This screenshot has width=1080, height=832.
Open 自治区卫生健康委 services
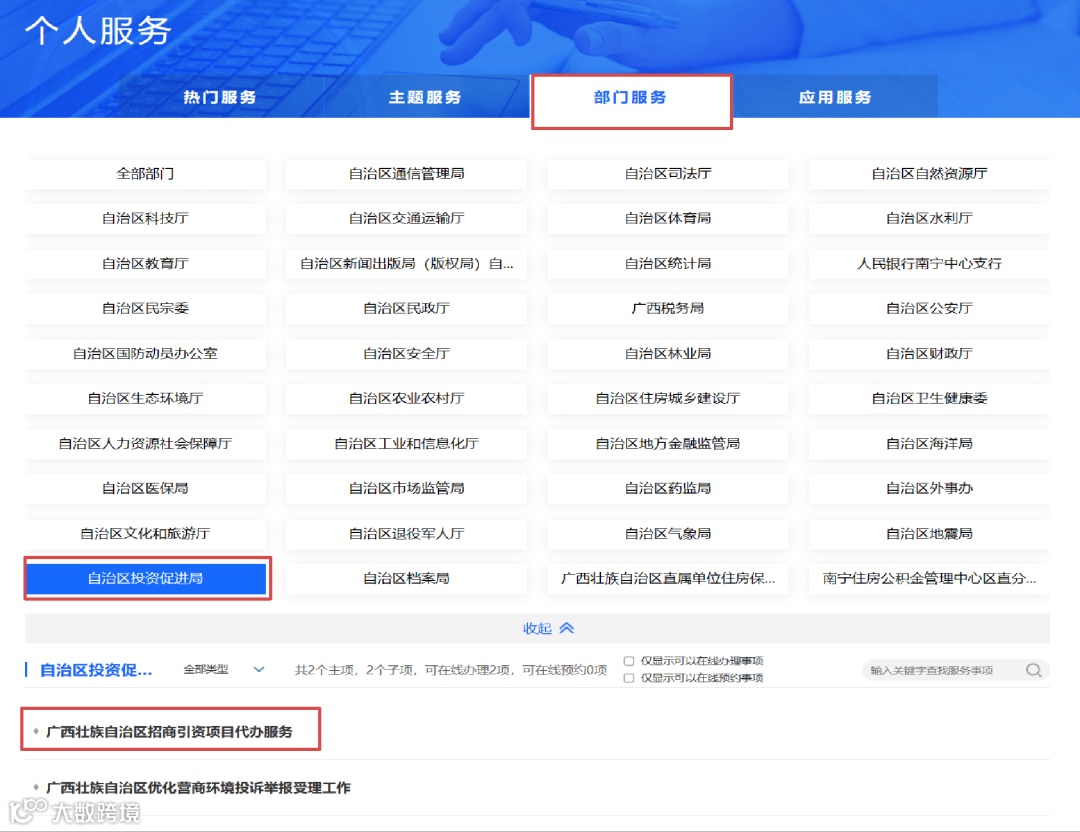pos(929,399)
